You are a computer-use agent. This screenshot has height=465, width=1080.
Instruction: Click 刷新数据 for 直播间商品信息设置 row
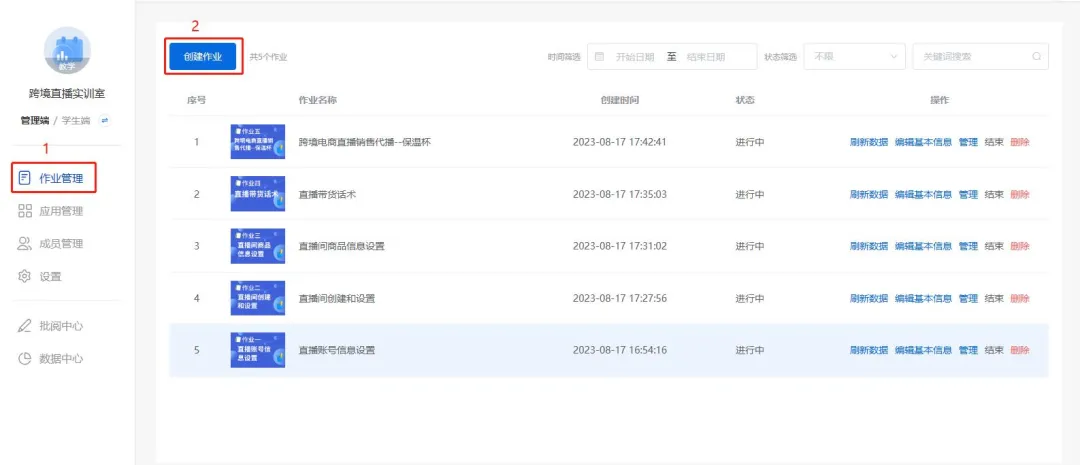pyautogui.click(x=869, y=246)
